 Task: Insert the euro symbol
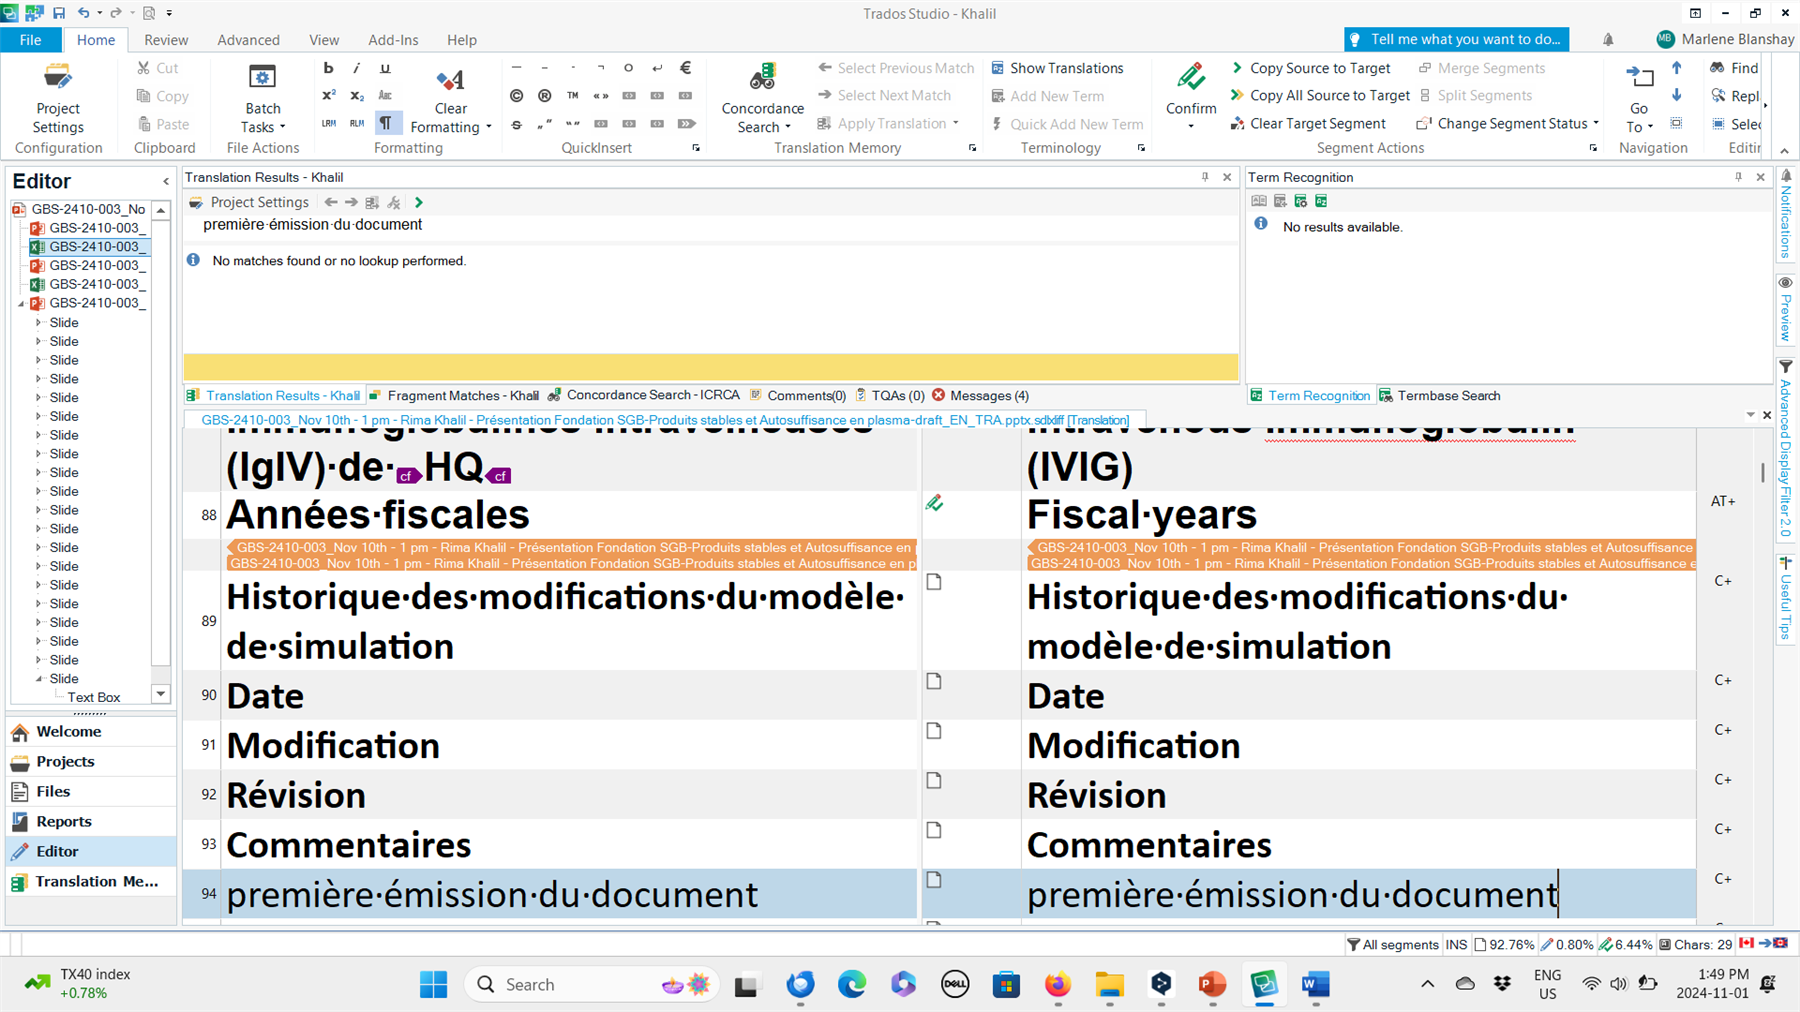tap(685, 68)
